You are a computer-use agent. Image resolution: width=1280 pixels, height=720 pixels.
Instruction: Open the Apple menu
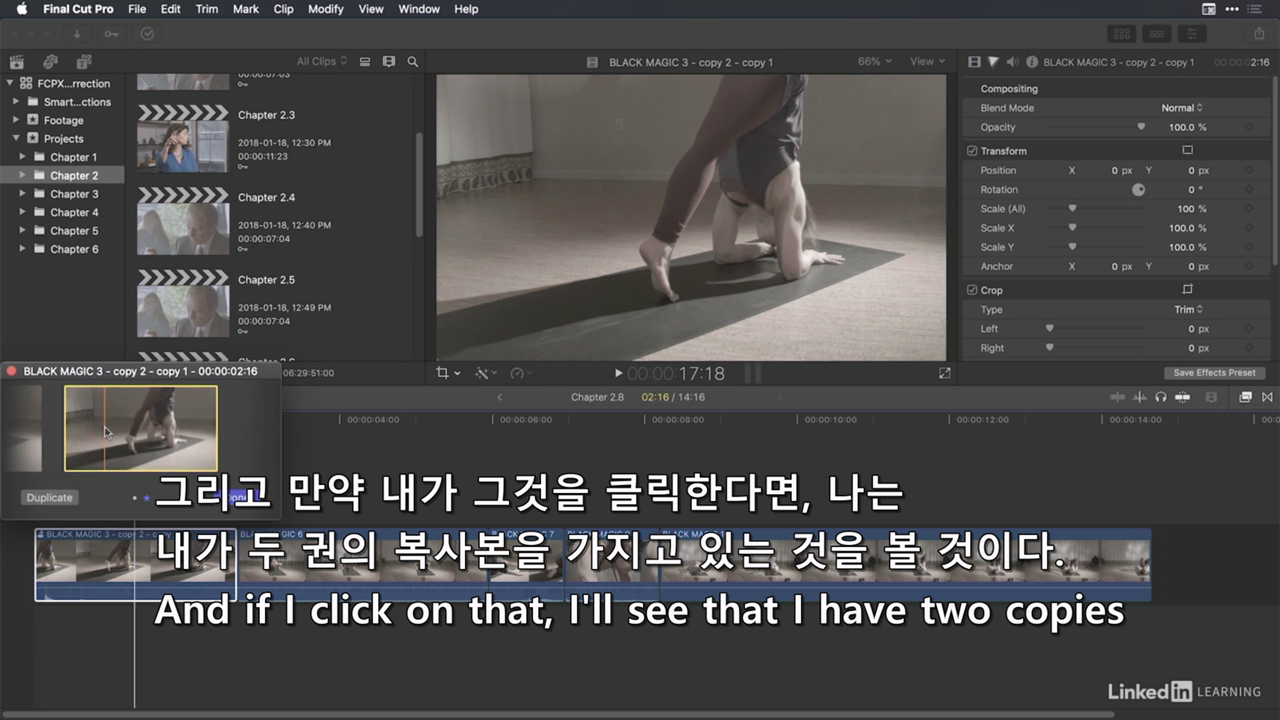21,9
